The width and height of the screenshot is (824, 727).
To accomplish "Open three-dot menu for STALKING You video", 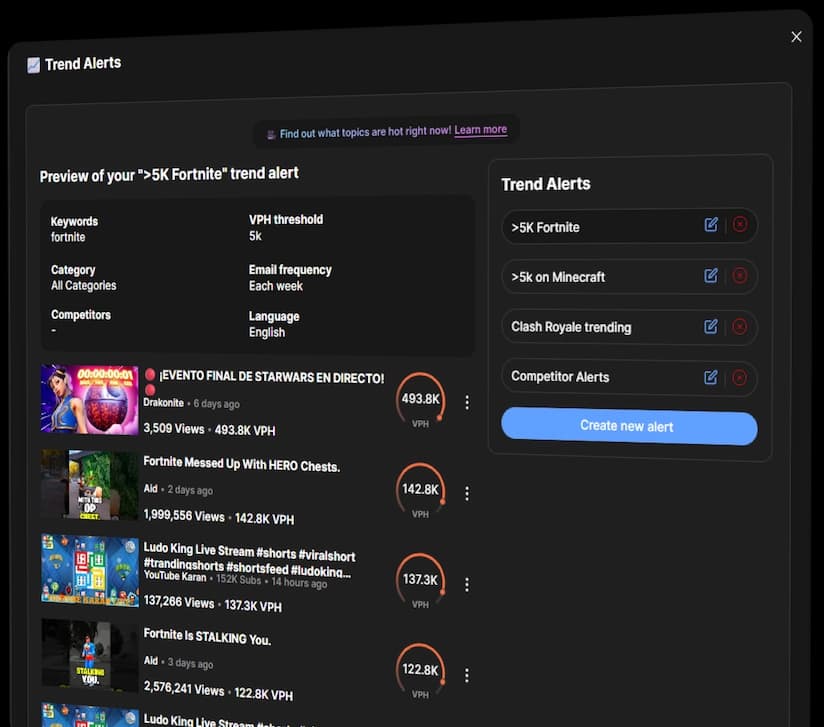I will tap(467, 675).
